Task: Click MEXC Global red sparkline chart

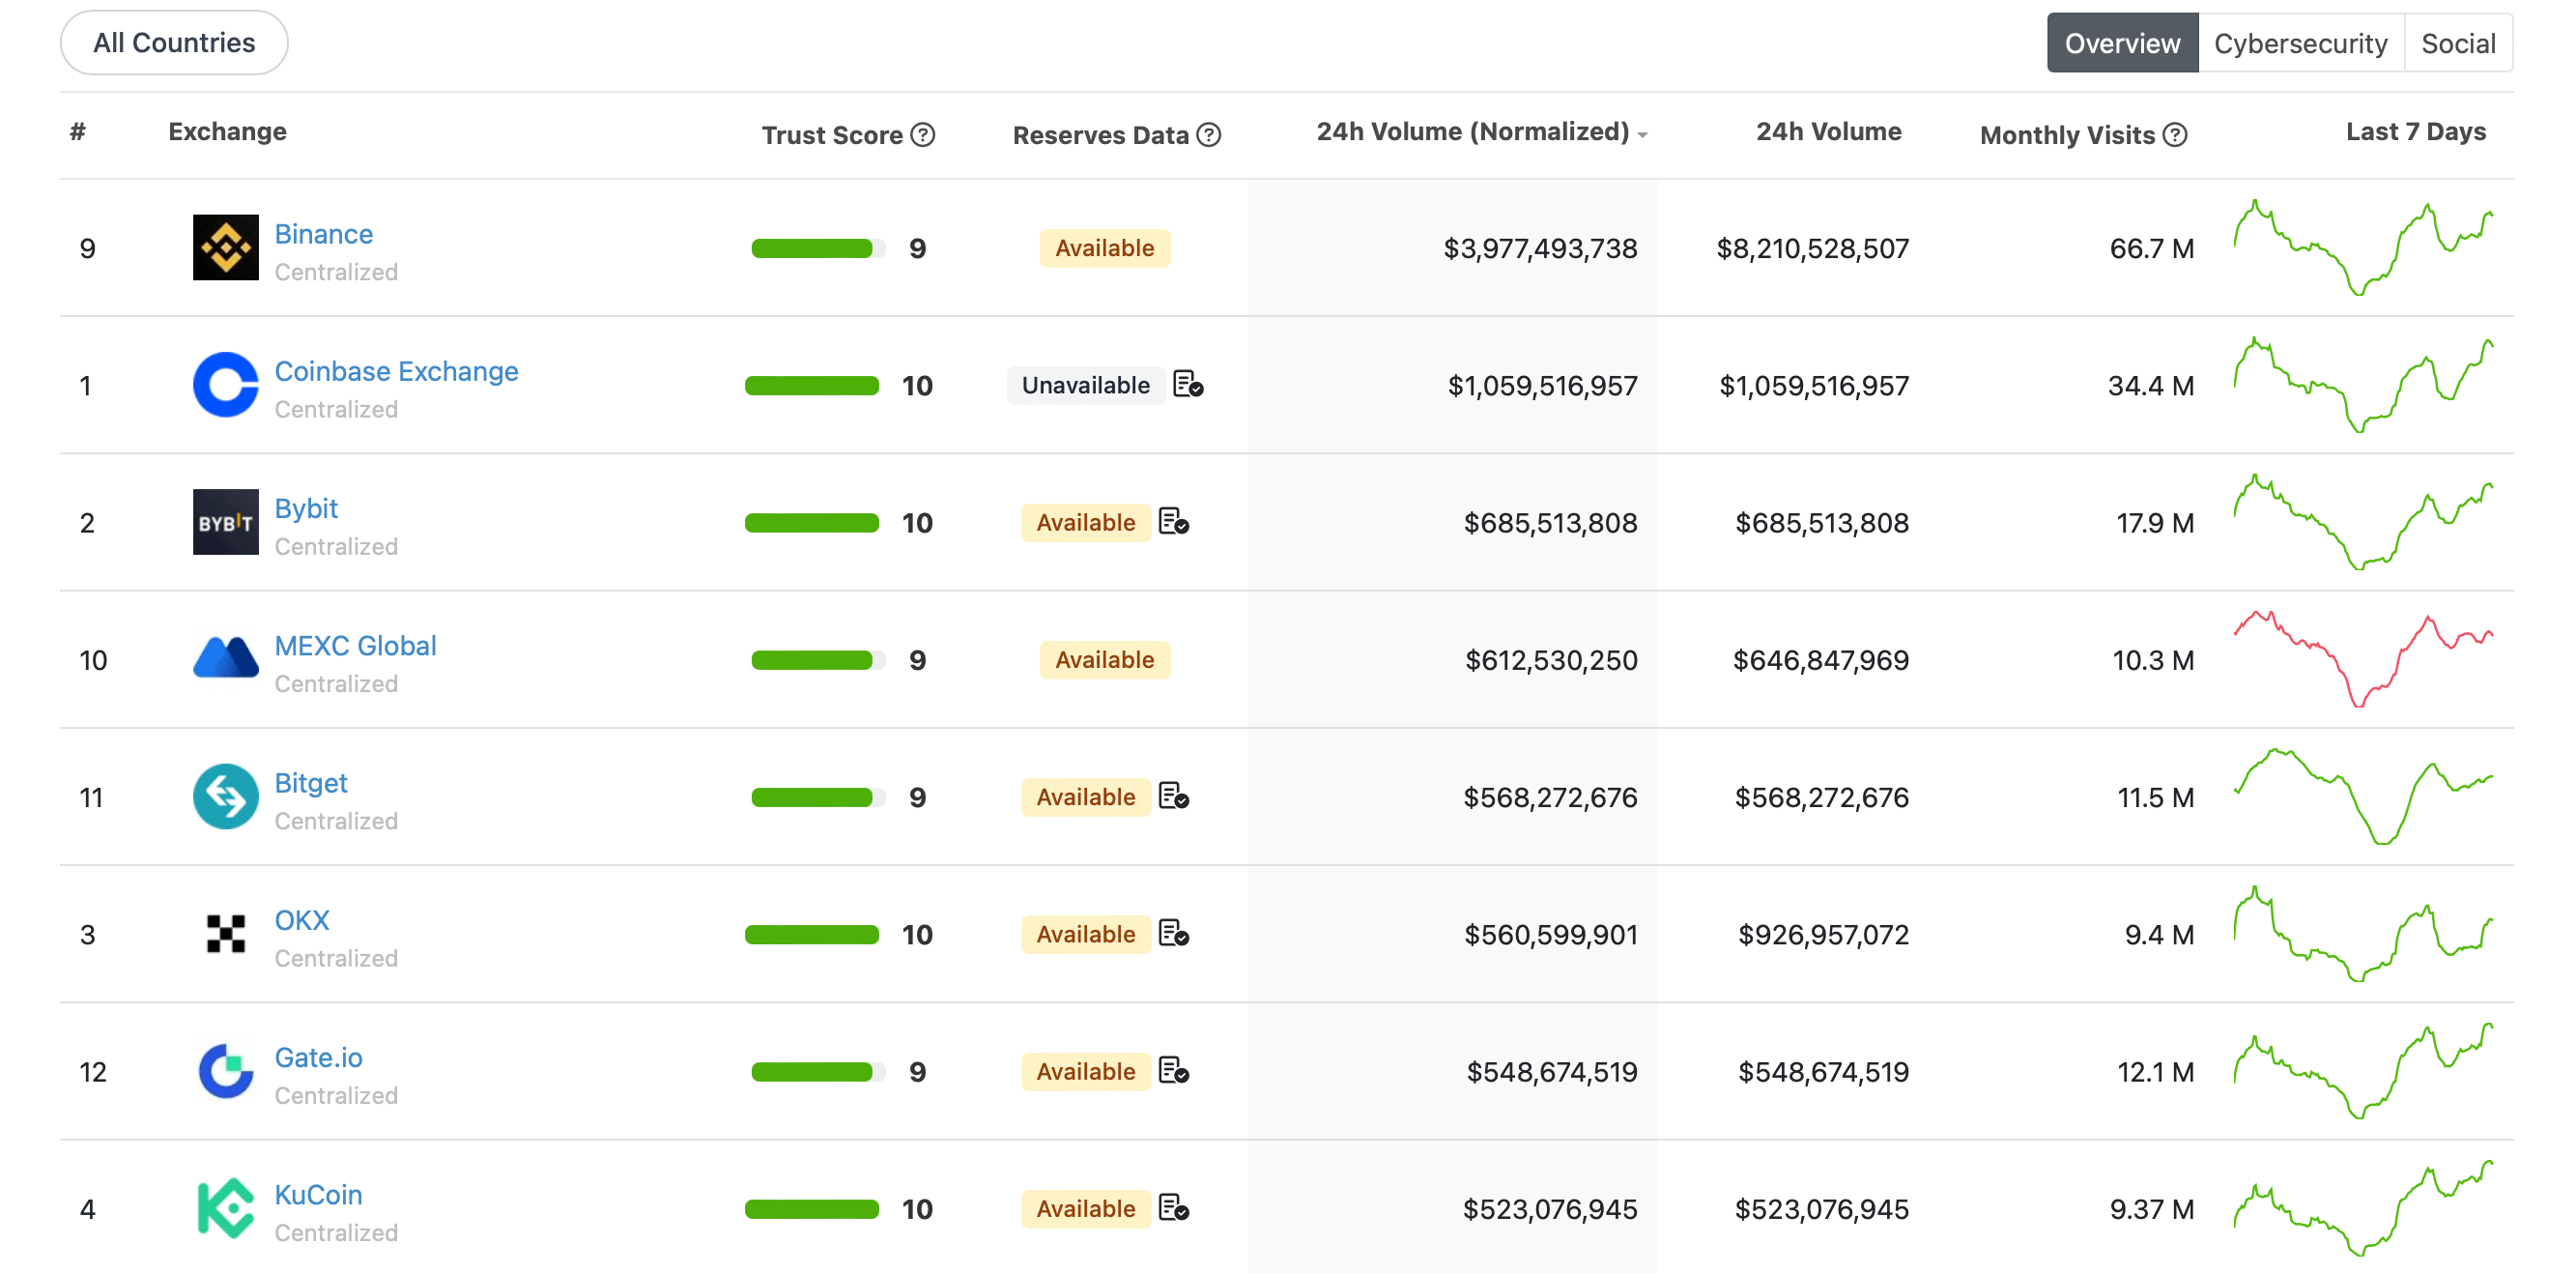Action: pyautogui.click(x=2364, y=659)
